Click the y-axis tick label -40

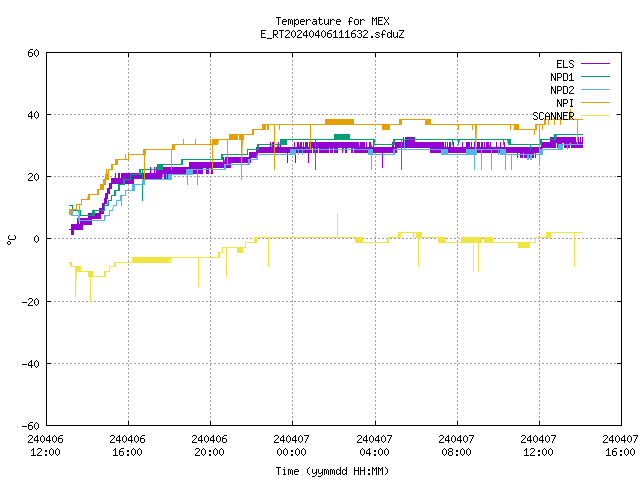[31, 364]
